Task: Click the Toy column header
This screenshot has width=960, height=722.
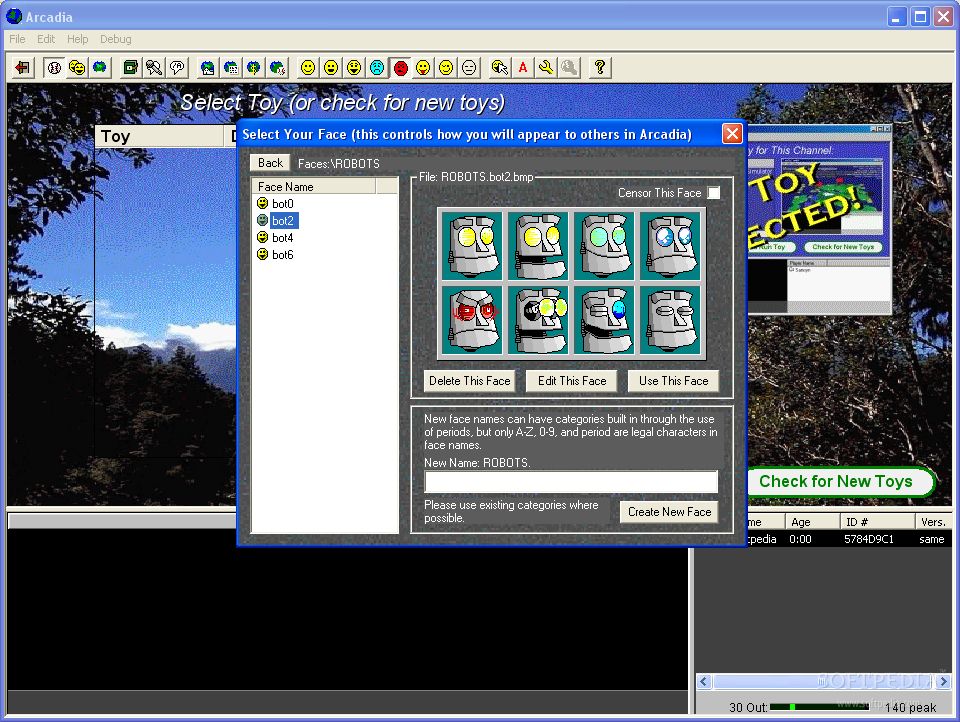Action: [x=159, y=137]
